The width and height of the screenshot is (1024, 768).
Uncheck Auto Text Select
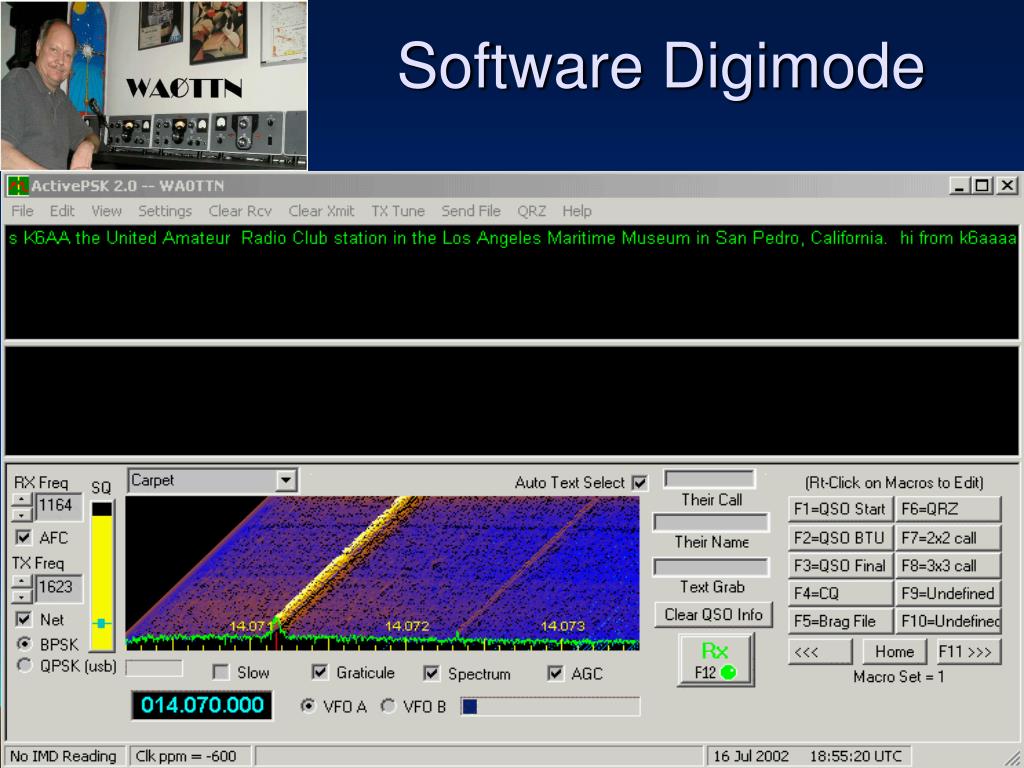point(638,481)
